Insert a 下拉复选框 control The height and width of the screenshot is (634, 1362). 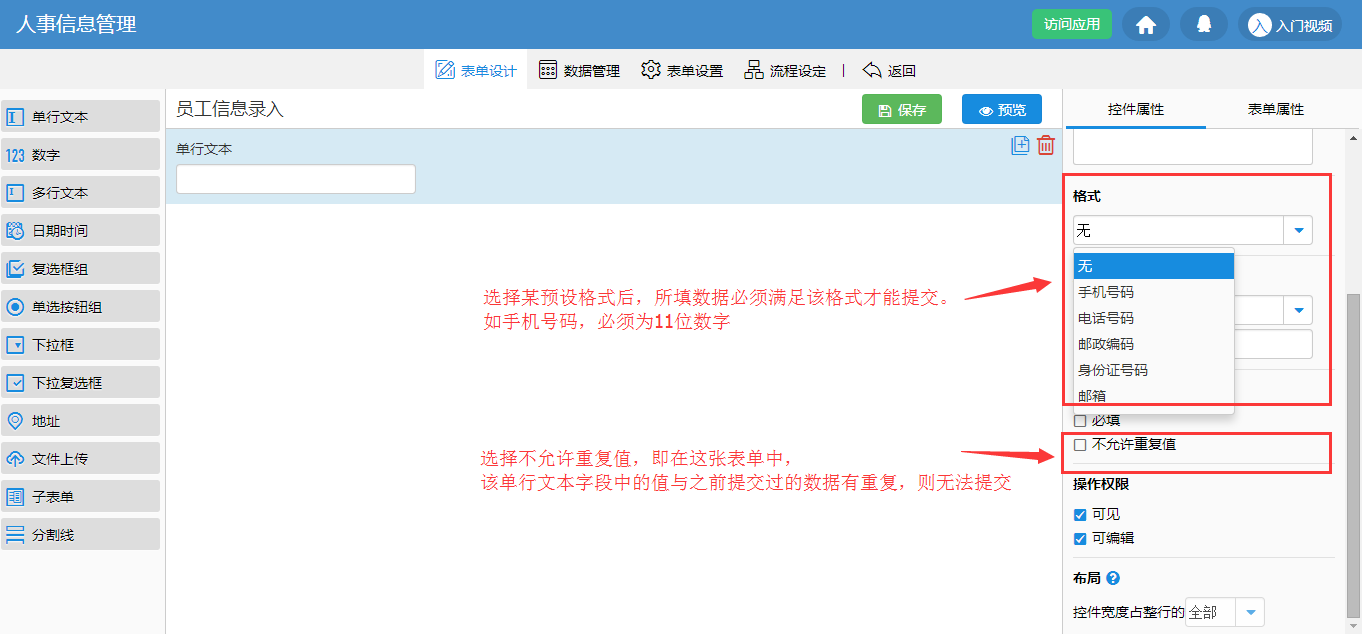point(80,382)
